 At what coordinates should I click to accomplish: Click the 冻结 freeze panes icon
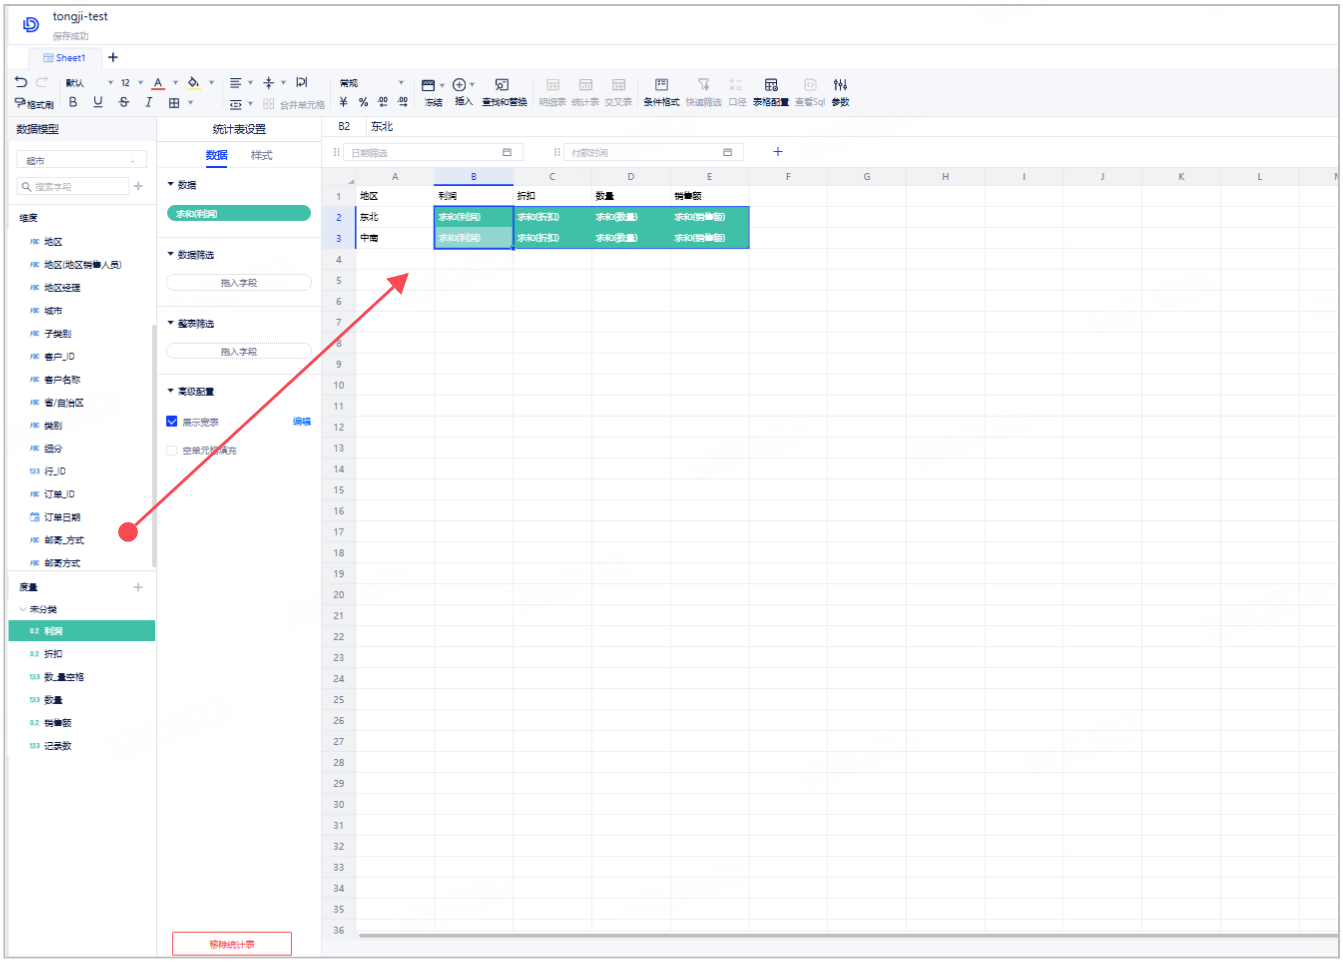point(430,92)
